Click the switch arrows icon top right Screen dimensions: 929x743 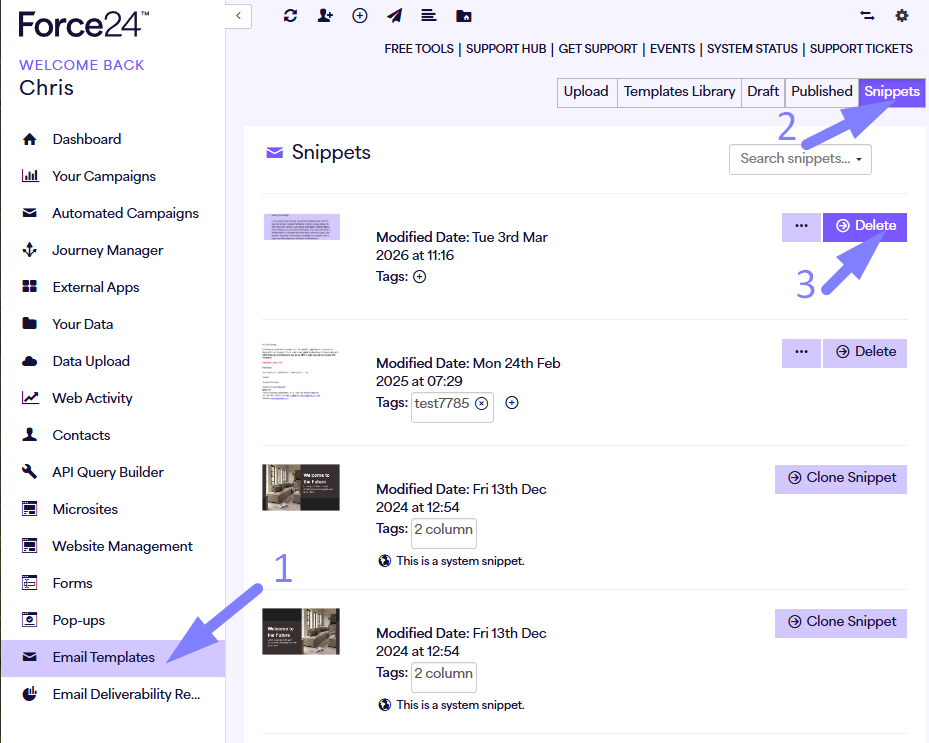[867, 16]
